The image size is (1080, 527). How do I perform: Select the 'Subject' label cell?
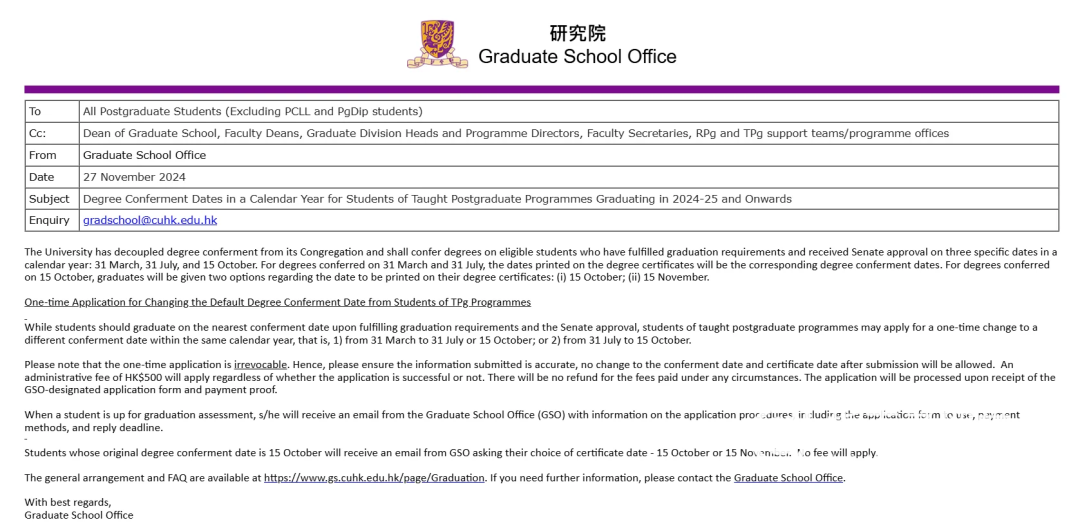pyautogui.click(x=49, y=199)
